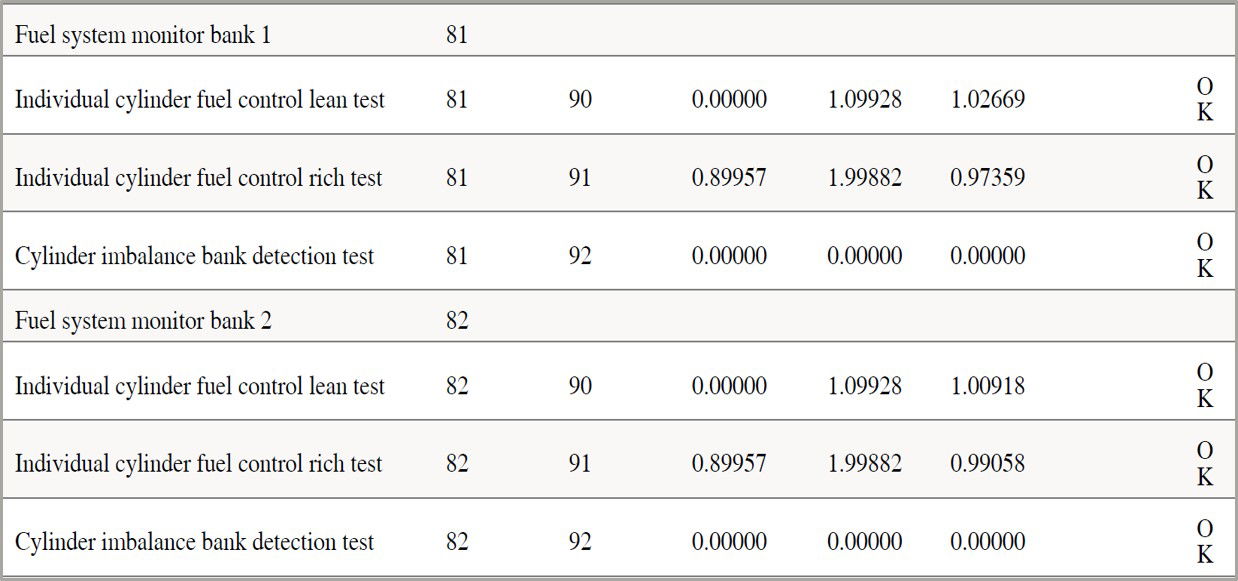Click OK status for bank 1 rich test
1238x581 pixels.
pyautogui.click(x=1205, y=178)
